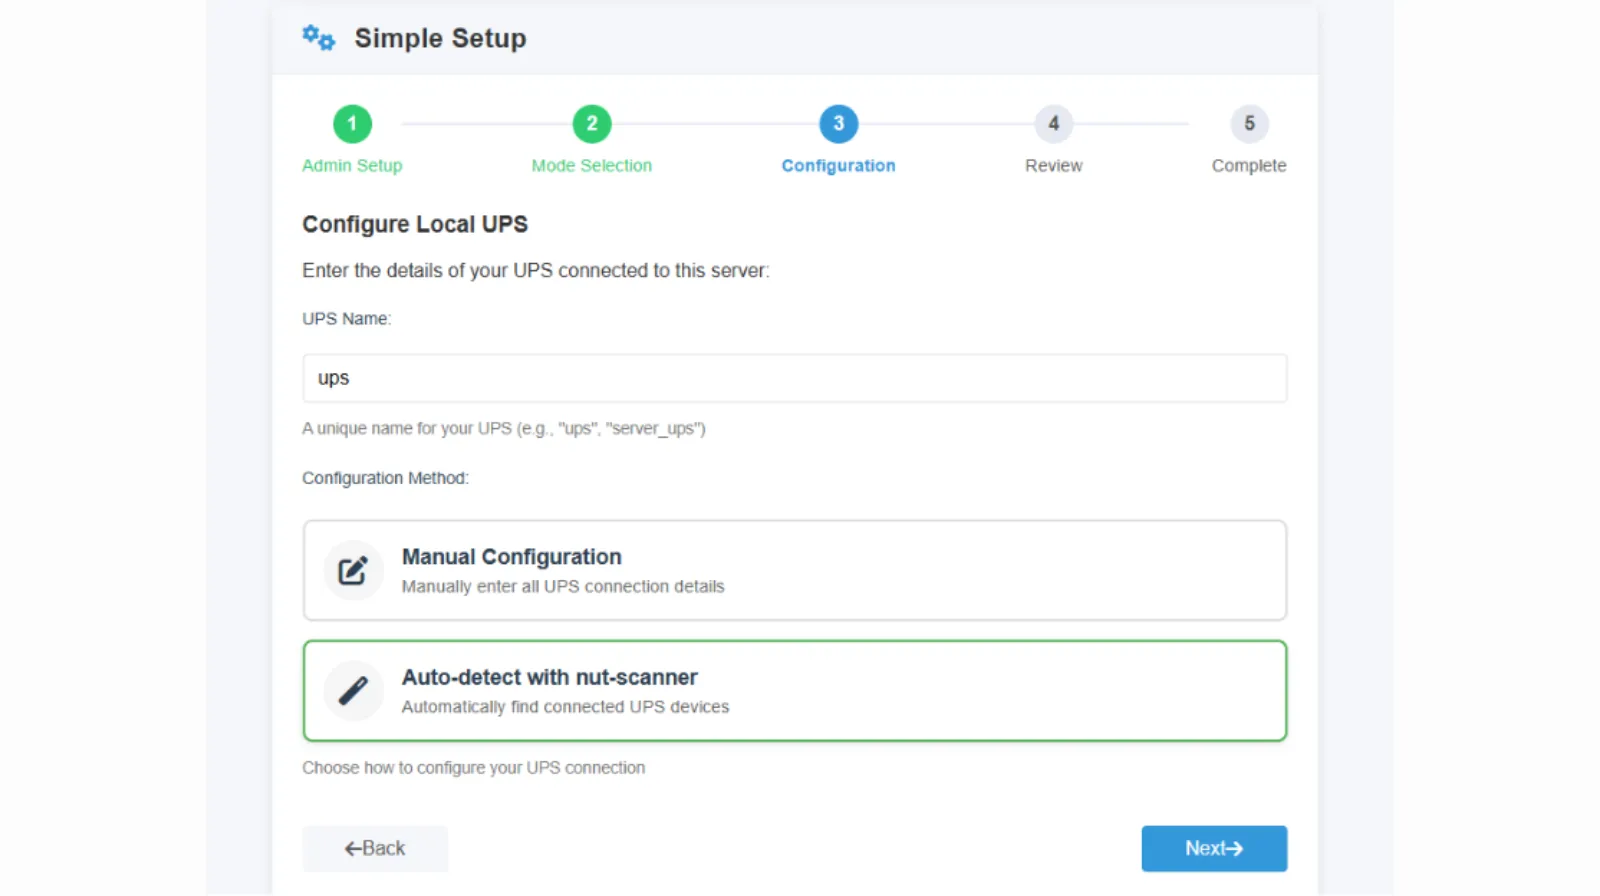Click the Configuration step label

click(838, 166)
